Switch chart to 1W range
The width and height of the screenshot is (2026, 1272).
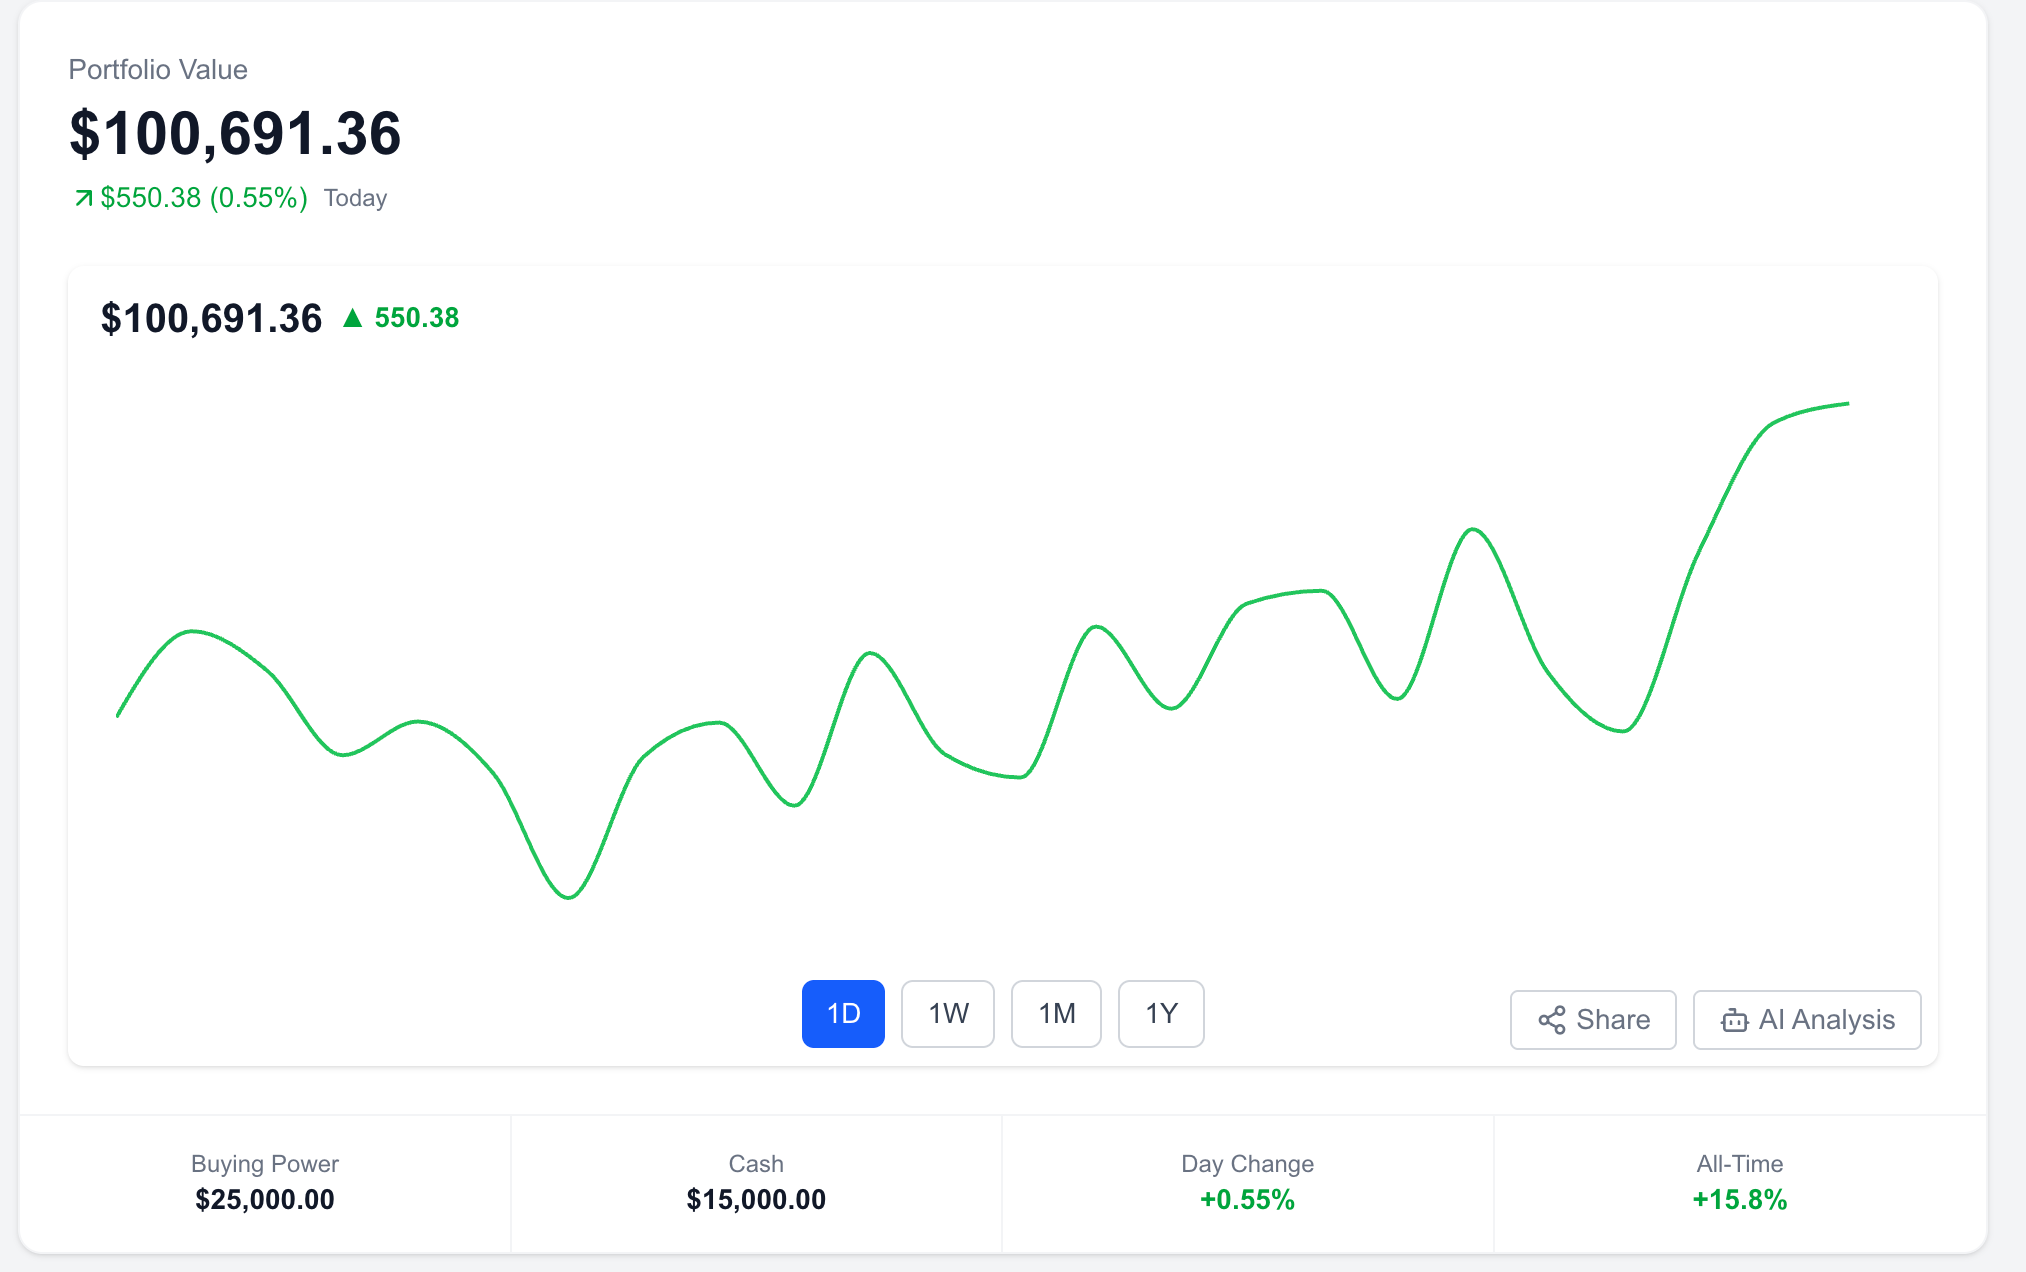pos(947,1014)
